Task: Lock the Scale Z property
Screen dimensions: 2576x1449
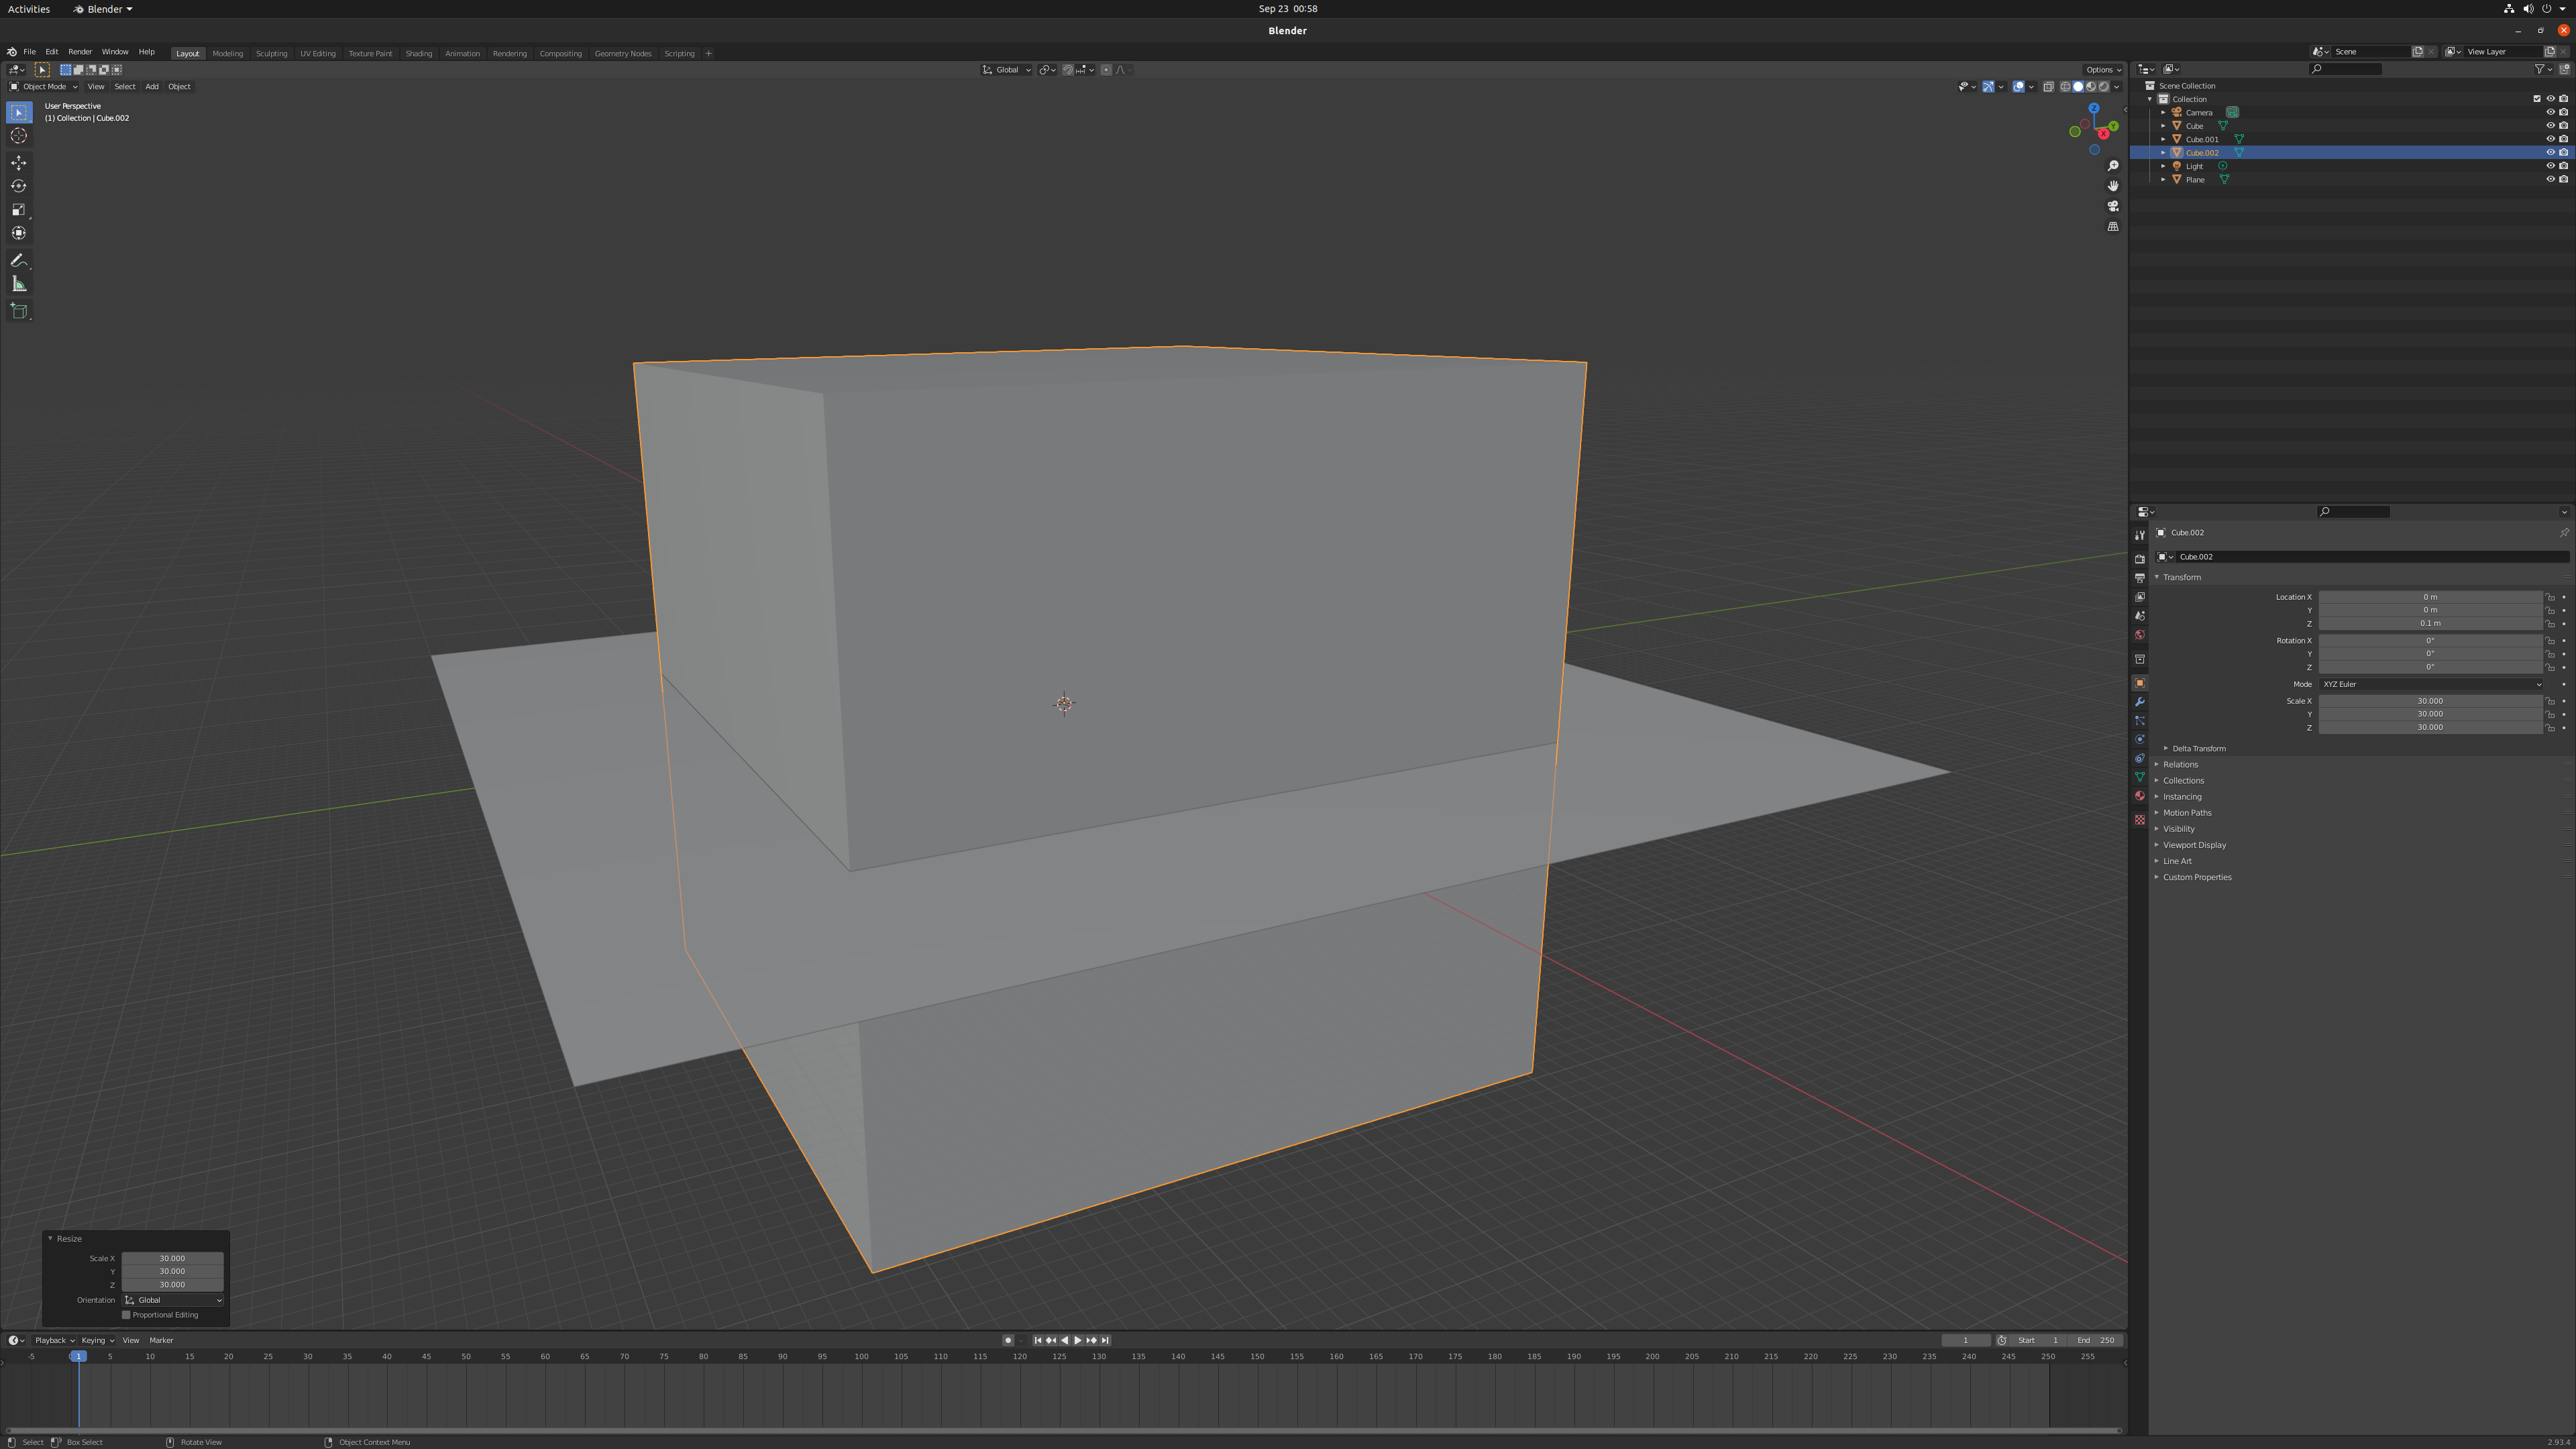Action: coord(2550,728)
